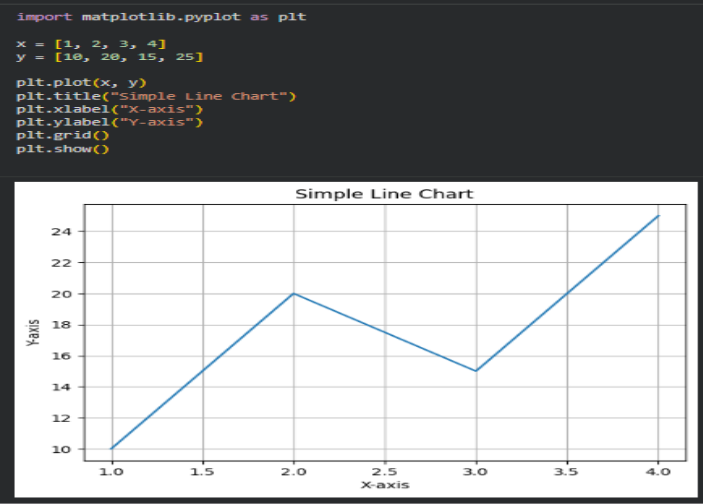The image size is (703, 504).
Task: Click the 2.5 tick label on the x-axis
Action: coord(384,469)
